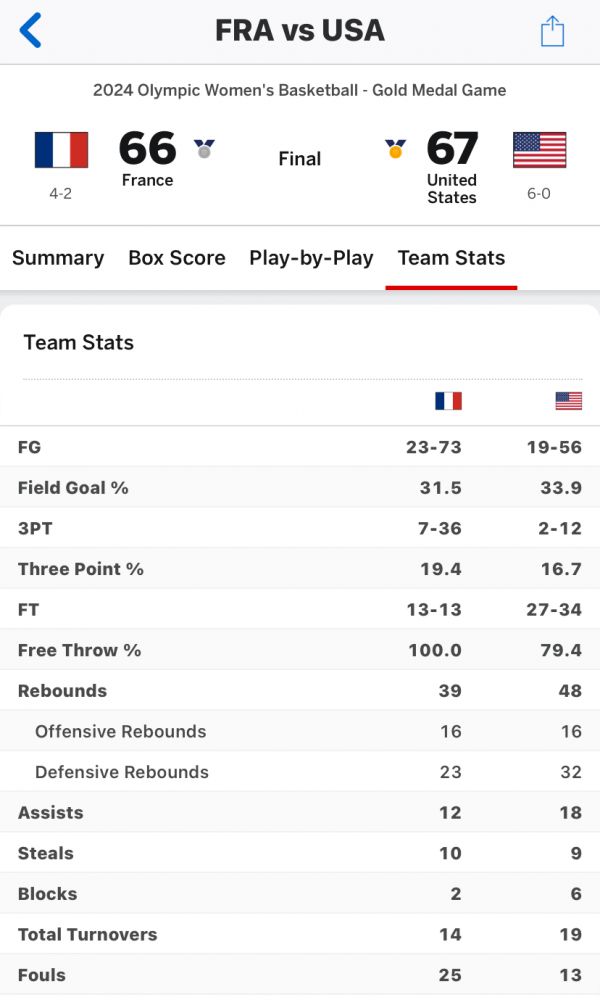This screenshot has height=1000, width=600.
Task: Tap France's score of 66
Action: point(147,148)
